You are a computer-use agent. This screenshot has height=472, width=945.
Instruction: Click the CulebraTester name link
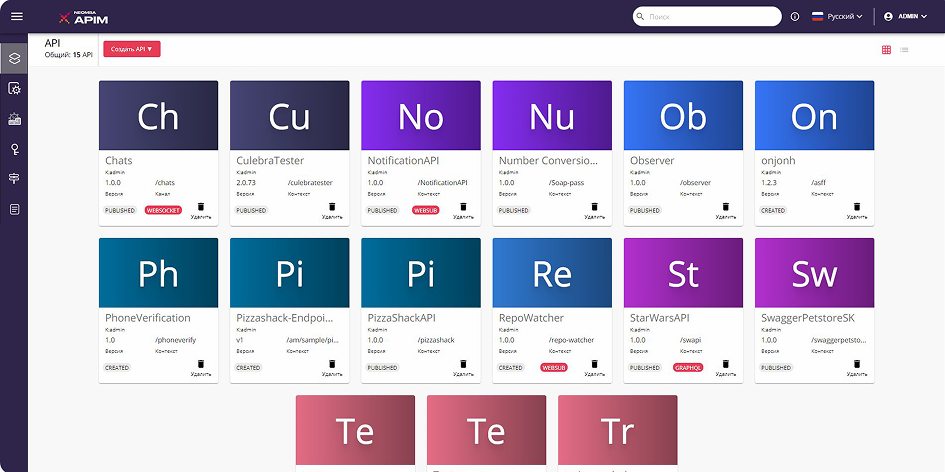coord(270,161)
